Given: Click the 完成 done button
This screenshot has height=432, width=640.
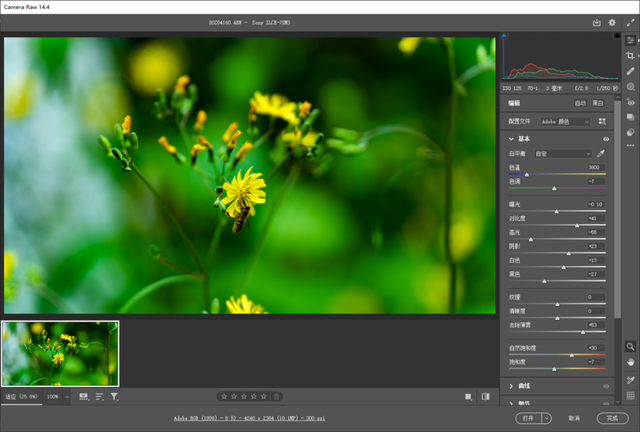Looking at the screenshot, I should pos(611,418).
